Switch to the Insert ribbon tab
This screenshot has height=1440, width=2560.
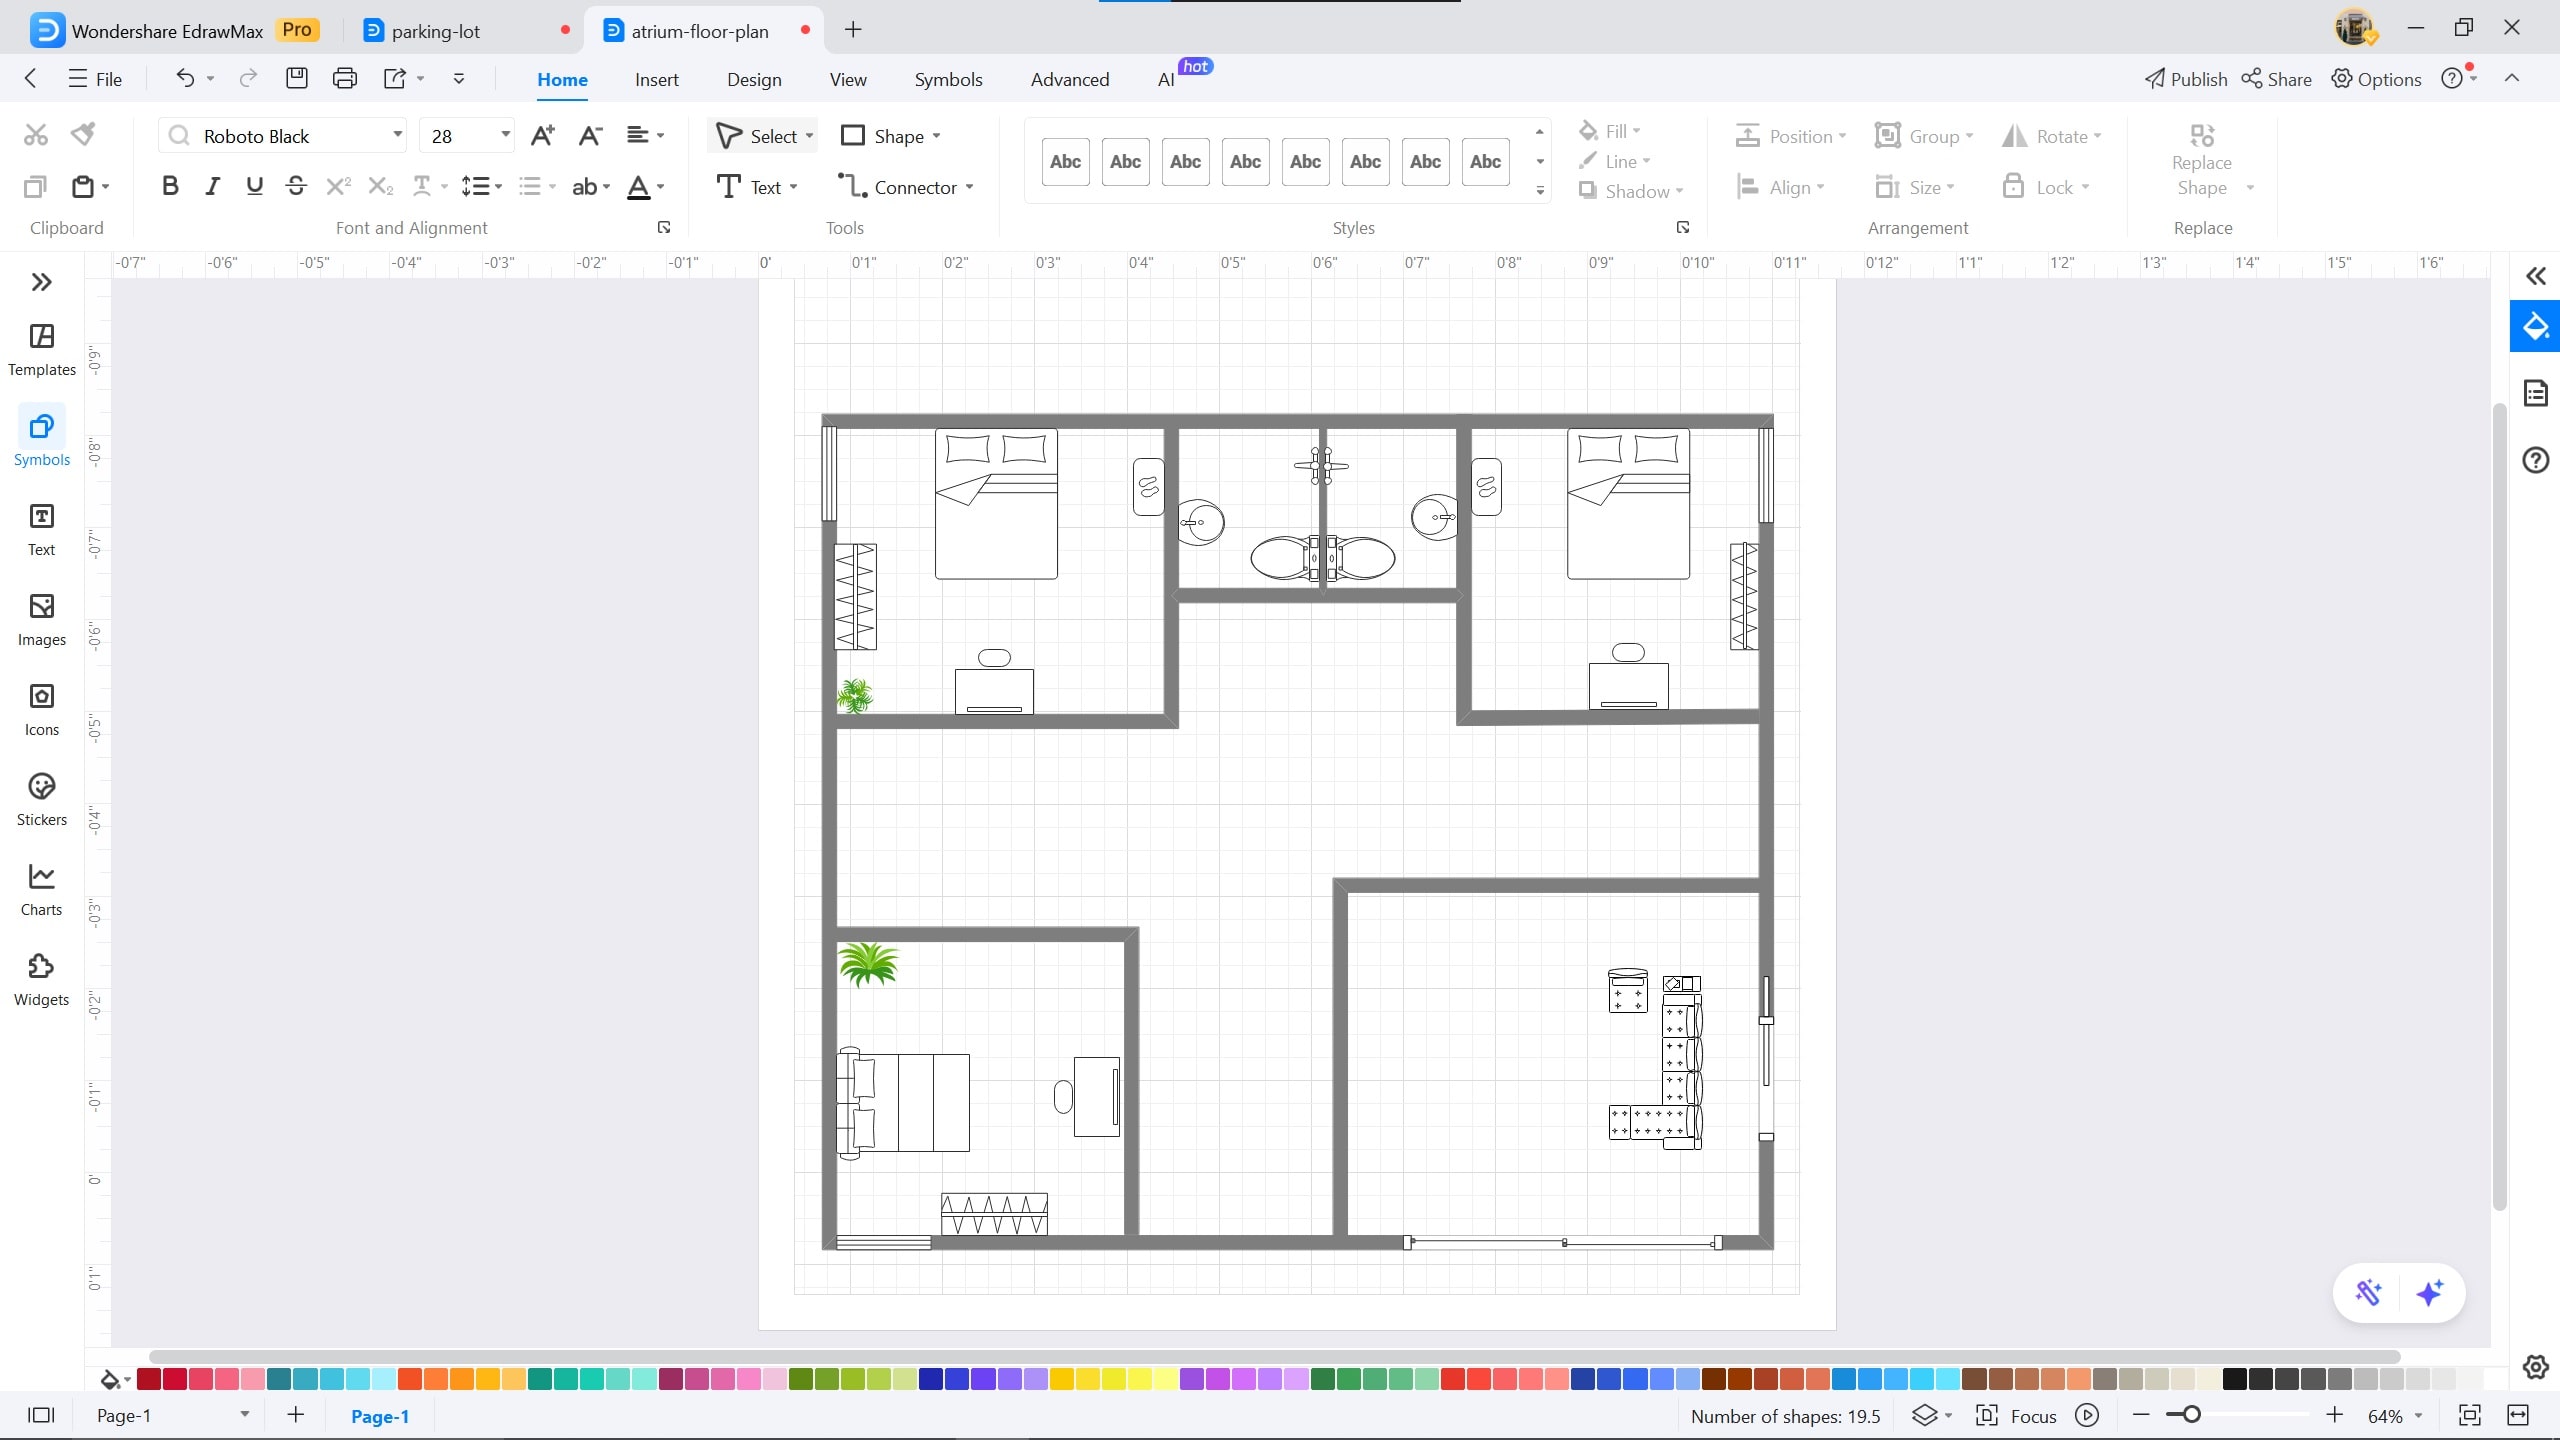(656, 79)
